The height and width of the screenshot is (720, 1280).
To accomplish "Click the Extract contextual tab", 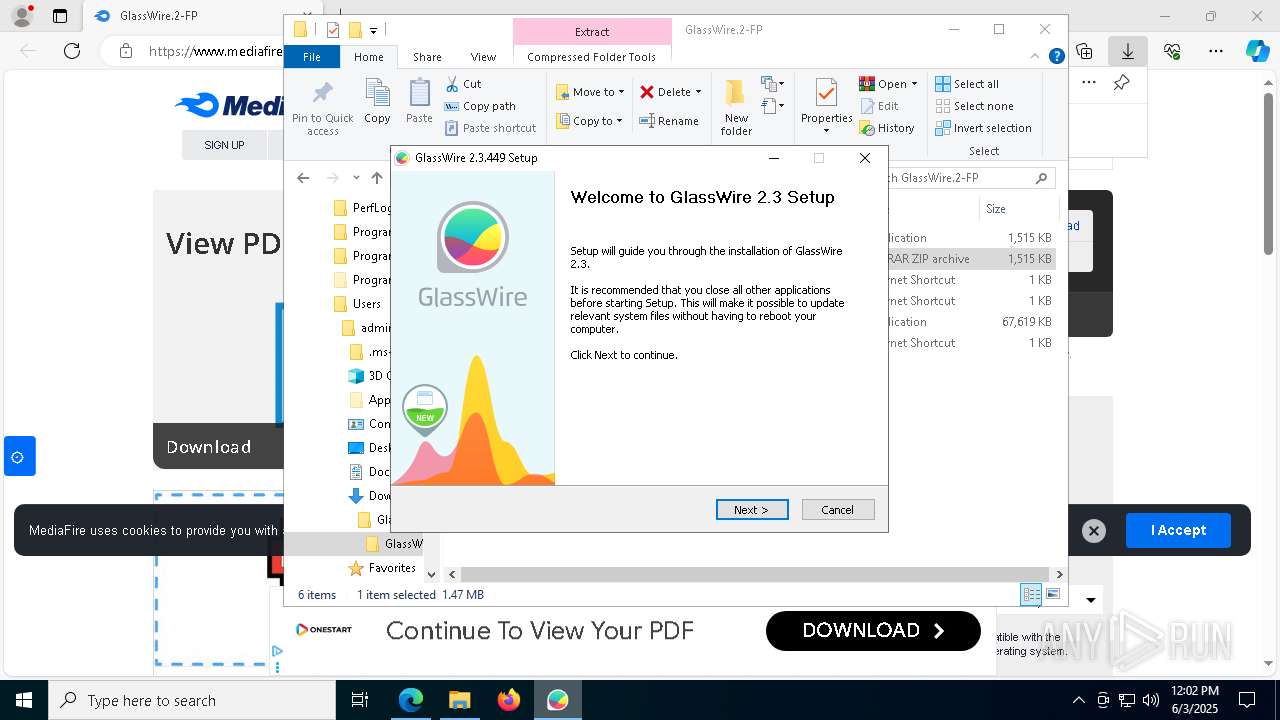I will coord(592,32).
